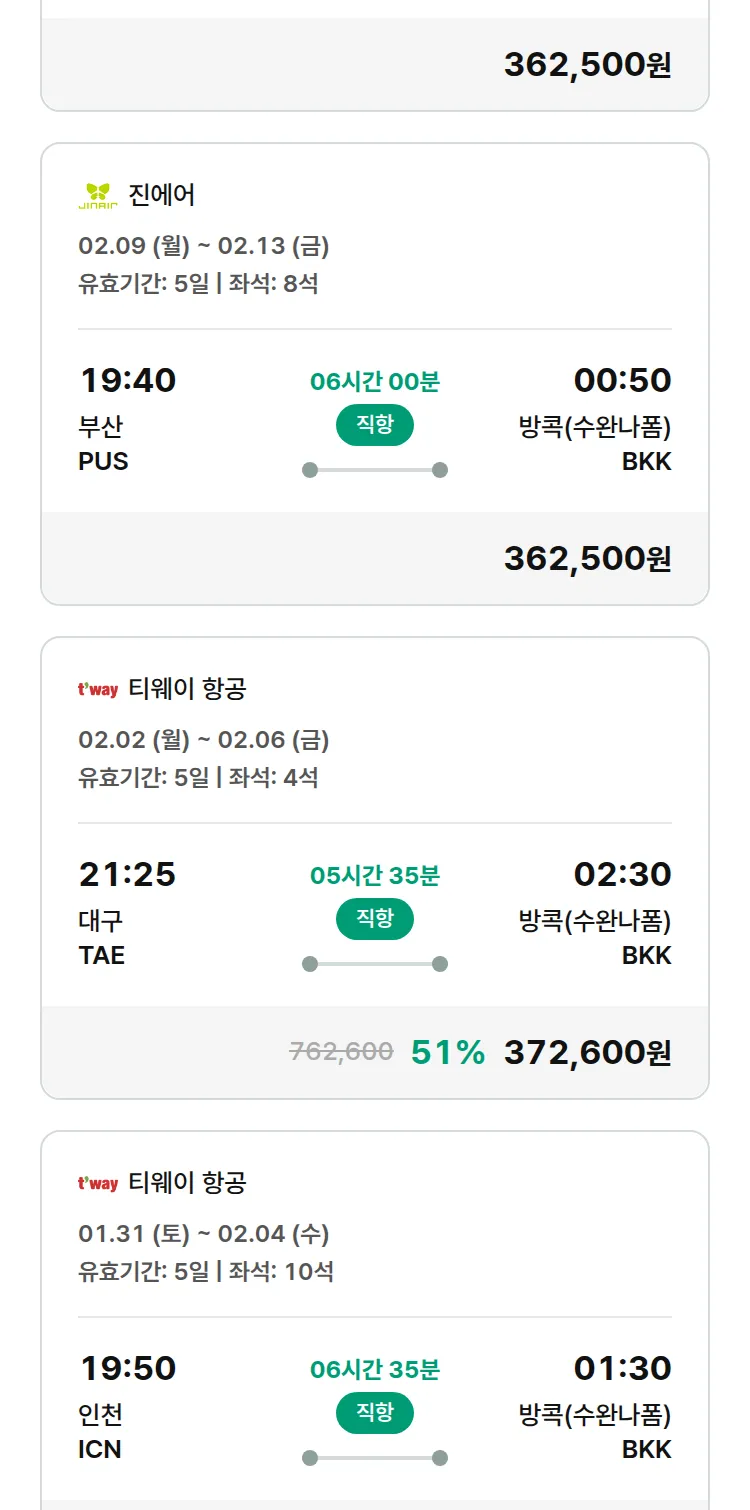This screenshot has height=1510, width=750.
Task: Click route line under Daegu flight duration
Action: [x=374, y=964]
